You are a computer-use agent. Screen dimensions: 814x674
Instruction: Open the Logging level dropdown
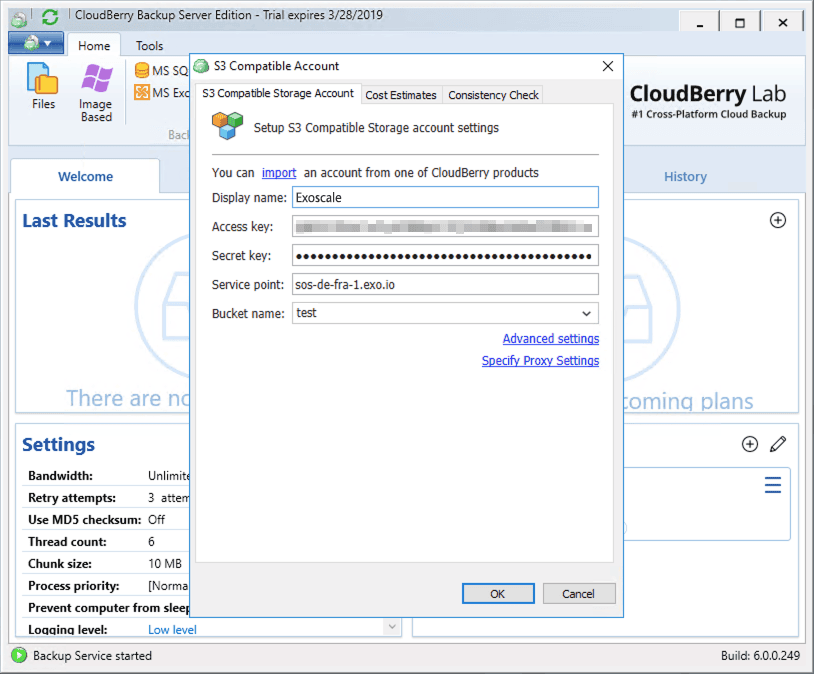392,629
